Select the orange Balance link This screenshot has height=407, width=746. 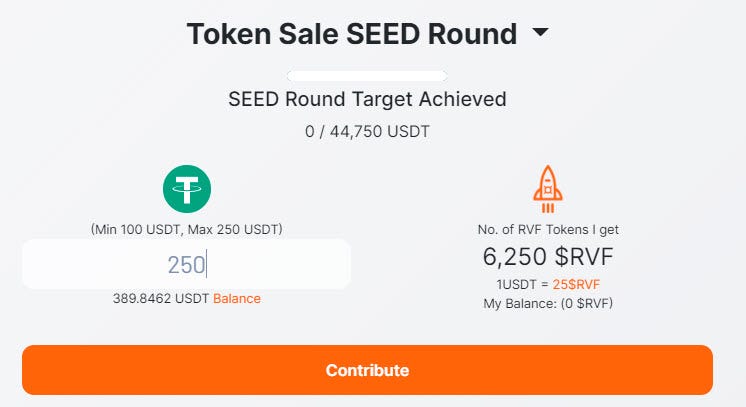237,298
